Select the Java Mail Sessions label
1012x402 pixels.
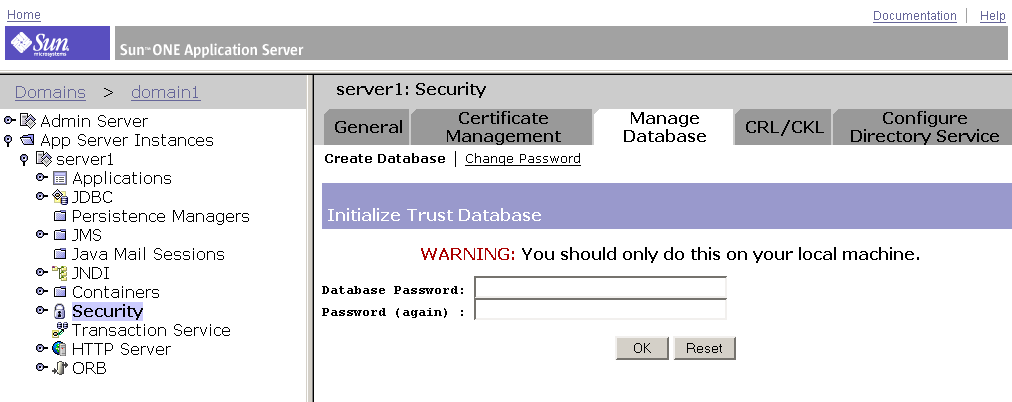(148, 254)
